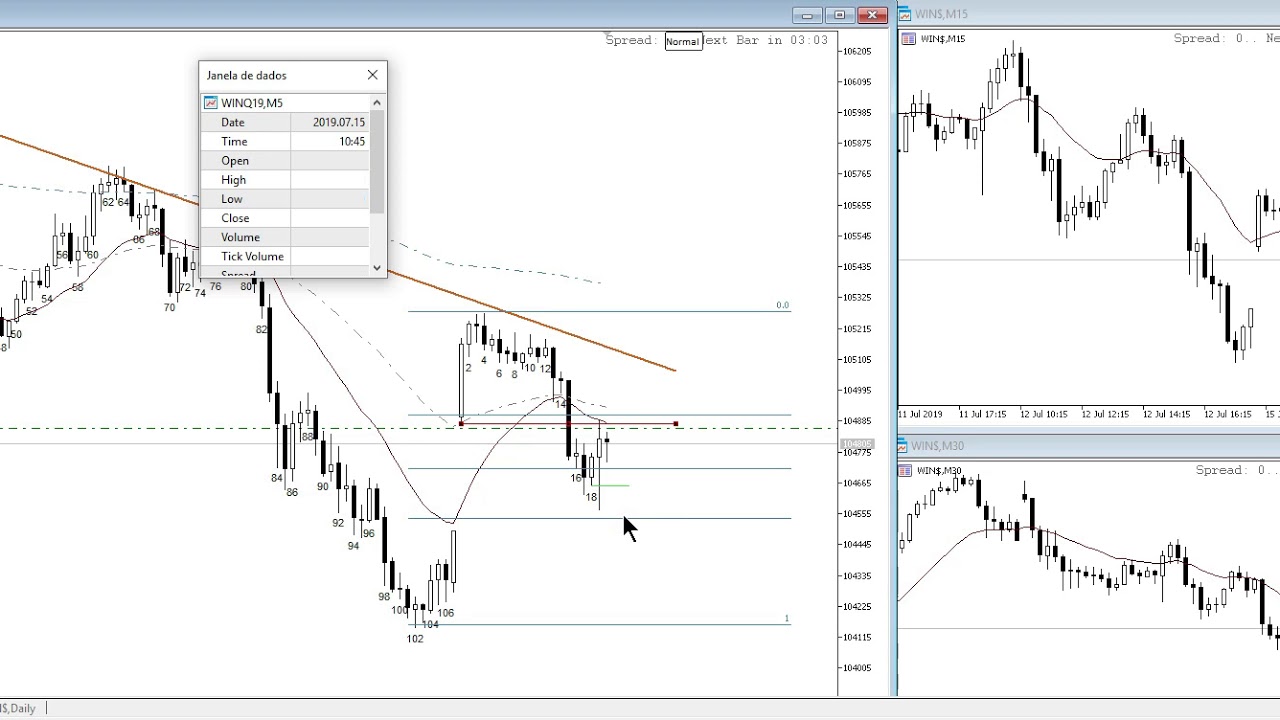Viewport: 1280px width, 720px height.
Task: Click the 106205 price axis label
Action: (856, 51)
